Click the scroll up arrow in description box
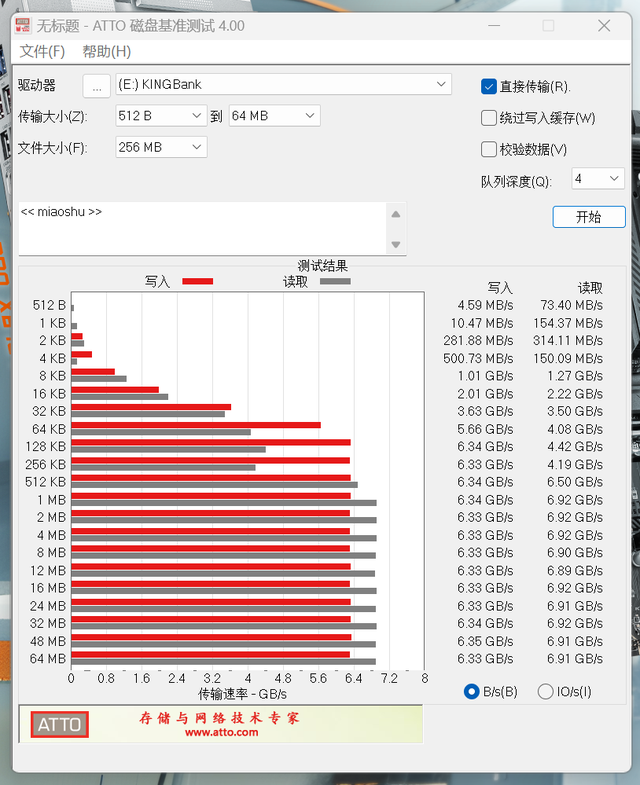Image resolution: width=640 pixels, height=785 pixels. (x=397, y=214)
